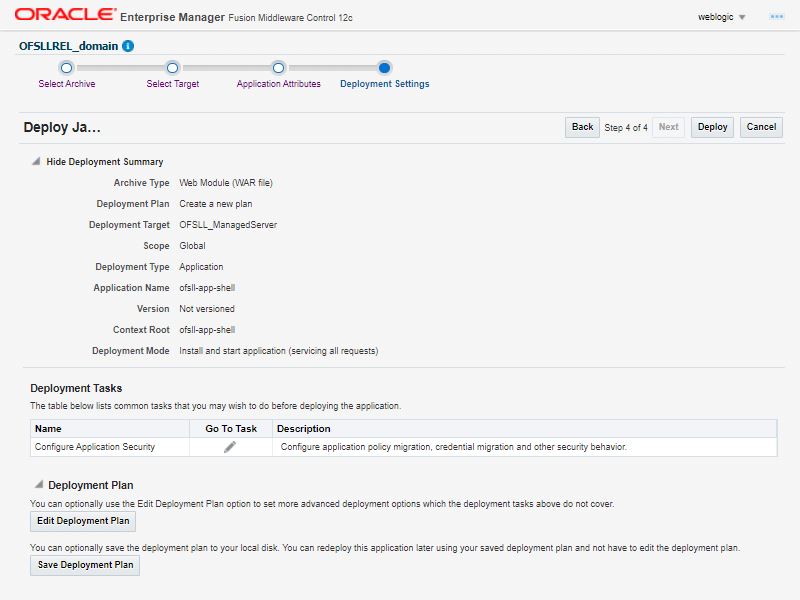800x600 pixels.
Task: Click the Name column header
Action: (110, 429)
